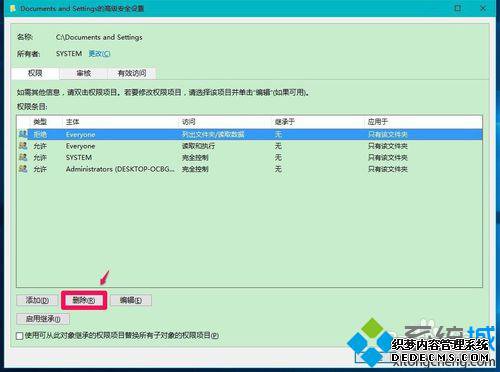The width and height of the screenshot is (500, 372).
Task: Click the user icon of the denied Everyone entry
Action: (23, 134)
